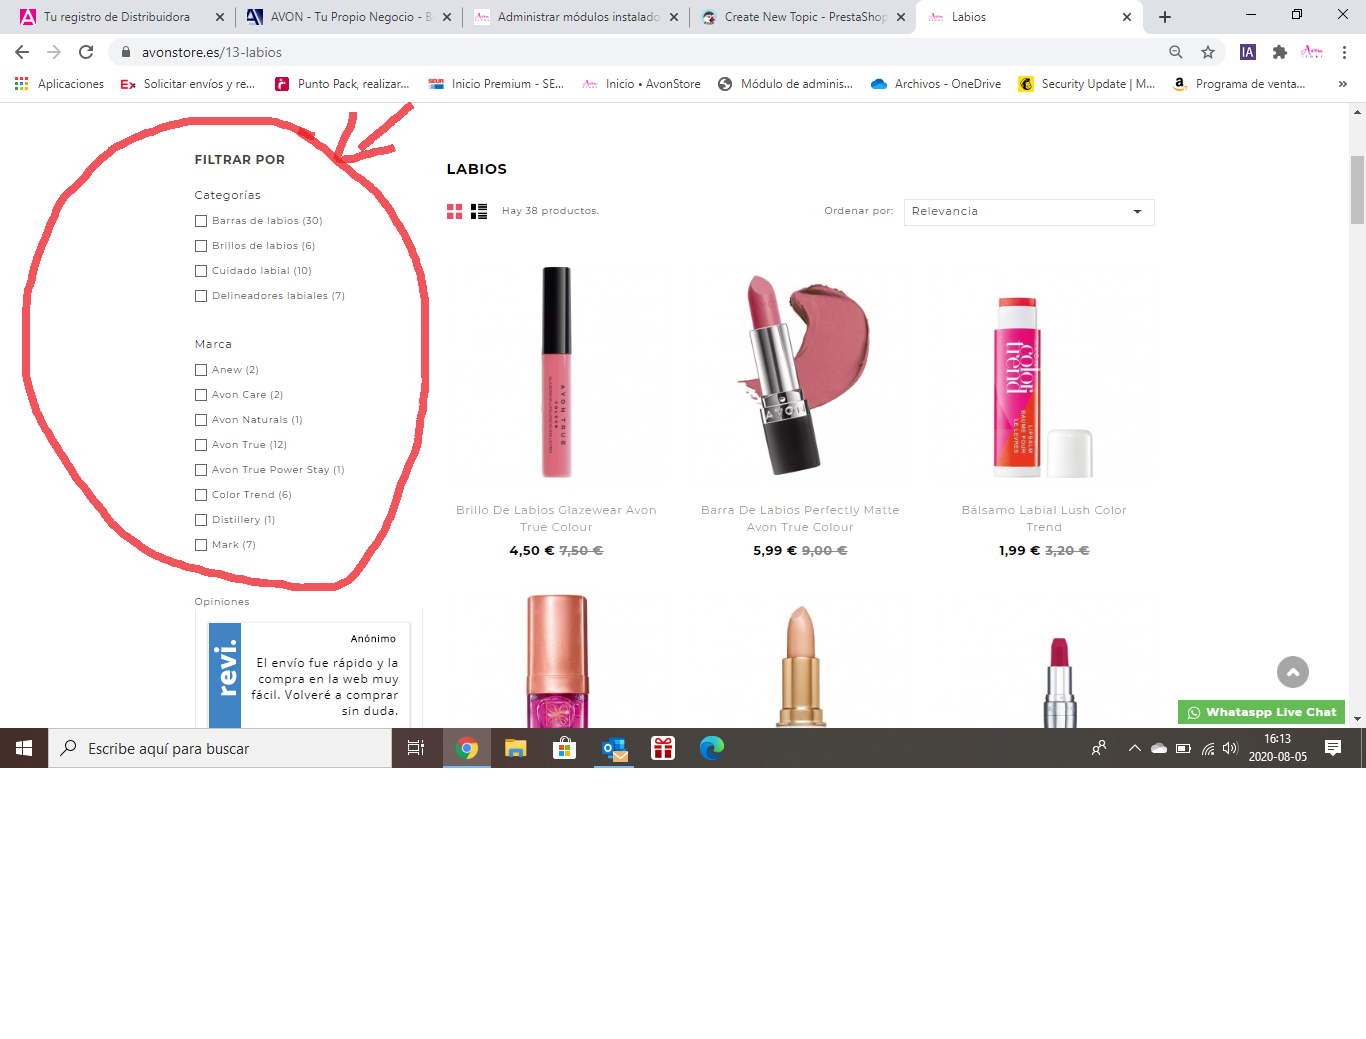
Task: Check the Mark brand filter
Action: point(201,545)
